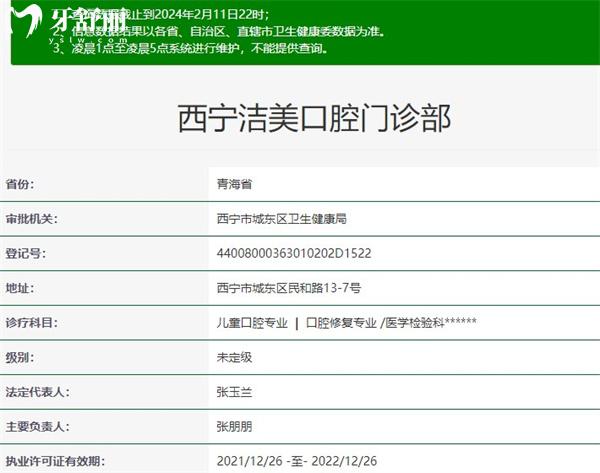Viewport: 600px width, 473px height.
Task: Click the 级别 label
Action: (x=20, y=357)
